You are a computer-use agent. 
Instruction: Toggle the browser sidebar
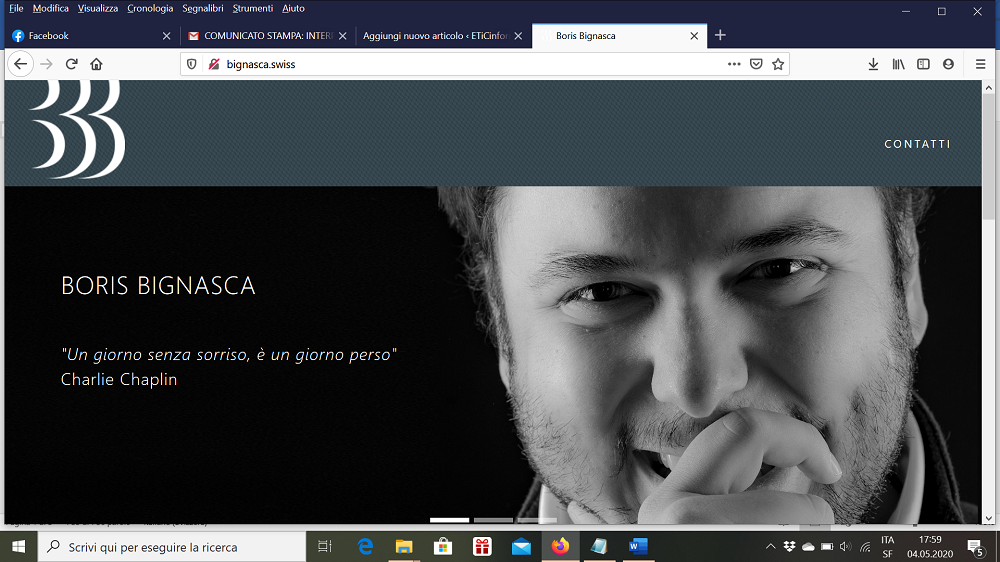[x=923, y=64]
